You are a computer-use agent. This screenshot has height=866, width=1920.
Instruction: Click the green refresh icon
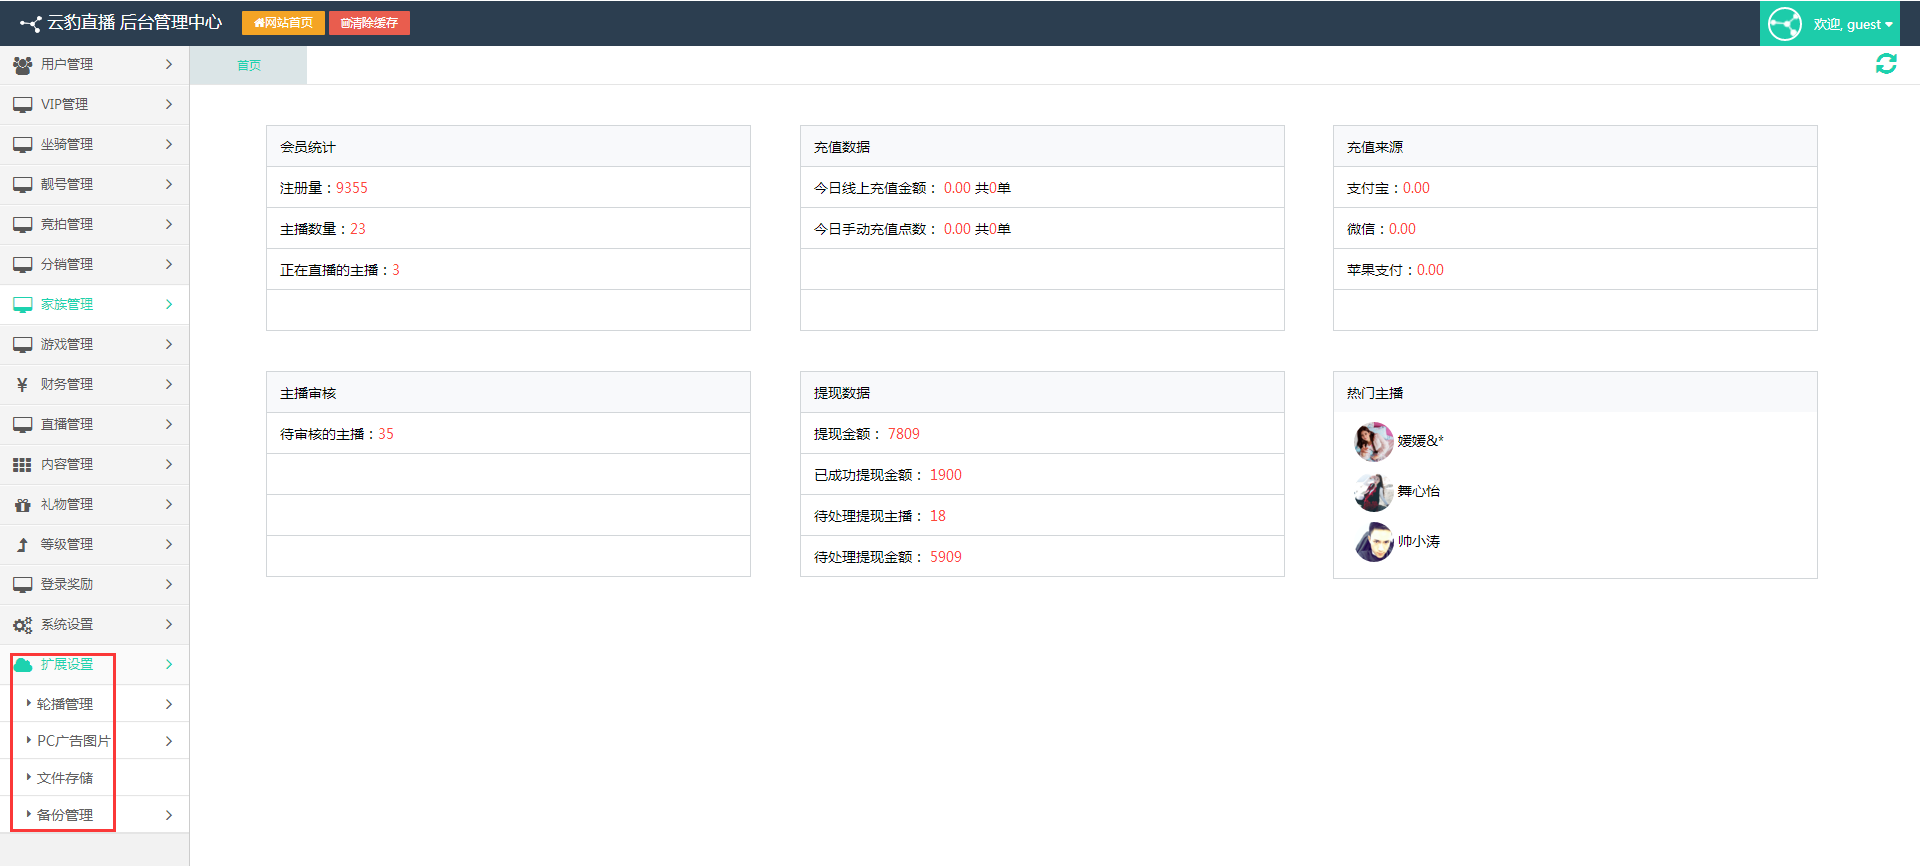pyautogui.click(x=1886, y=64)
